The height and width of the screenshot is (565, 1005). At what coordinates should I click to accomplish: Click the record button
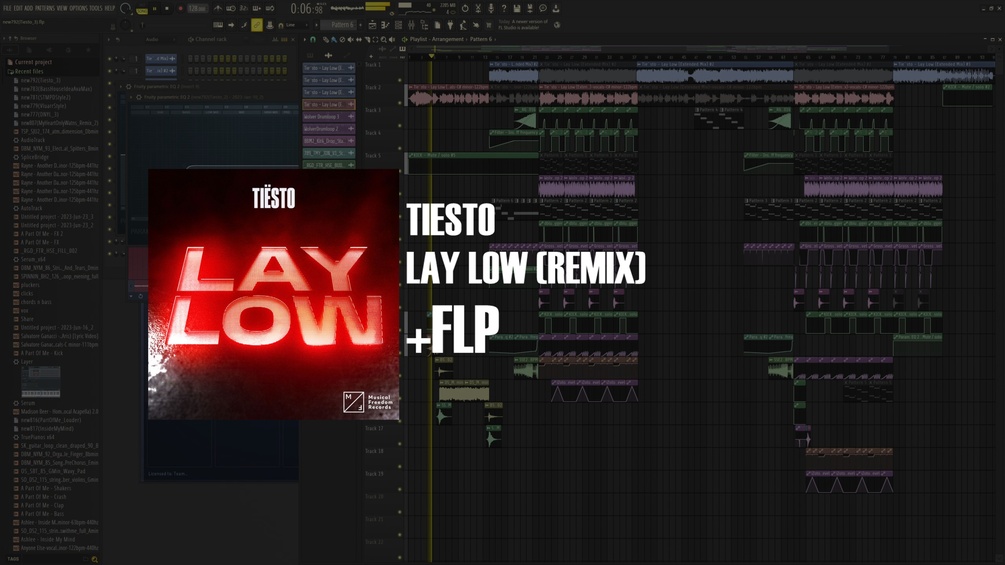point(180,9)
